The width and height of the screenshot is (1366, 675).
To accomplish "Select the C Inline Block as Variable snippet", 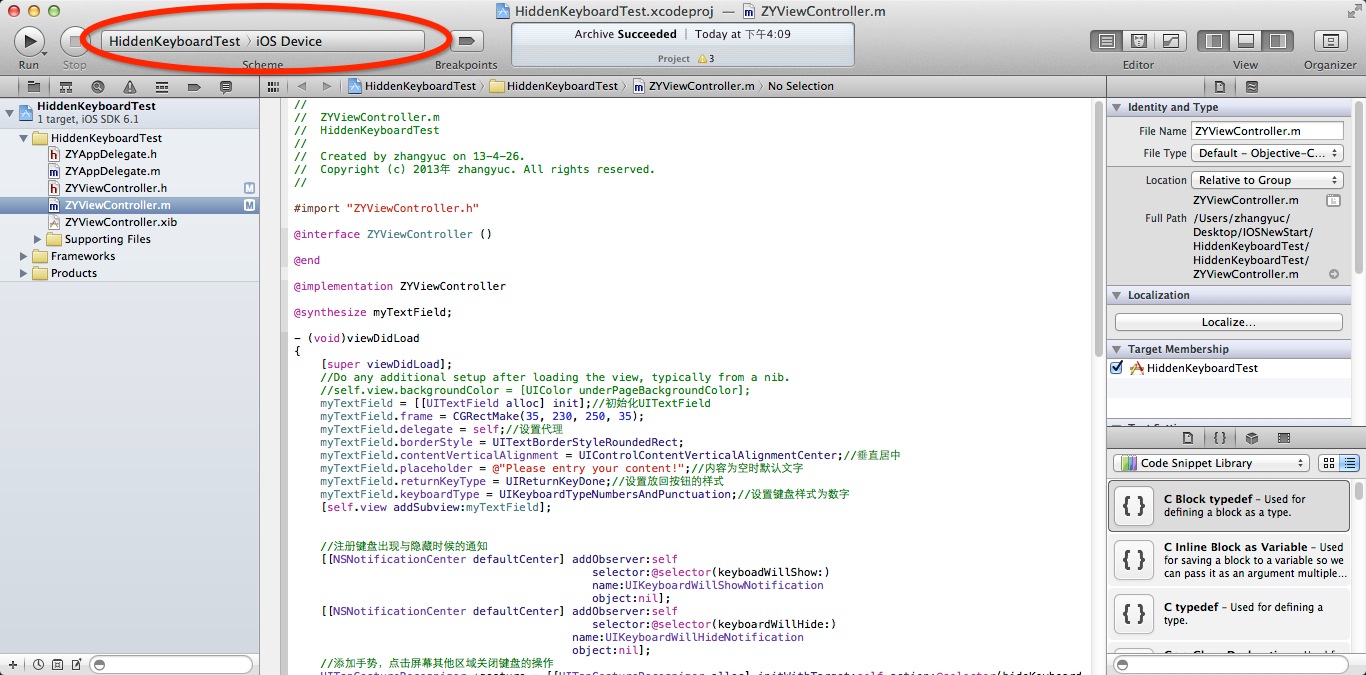I will 1229,560.
